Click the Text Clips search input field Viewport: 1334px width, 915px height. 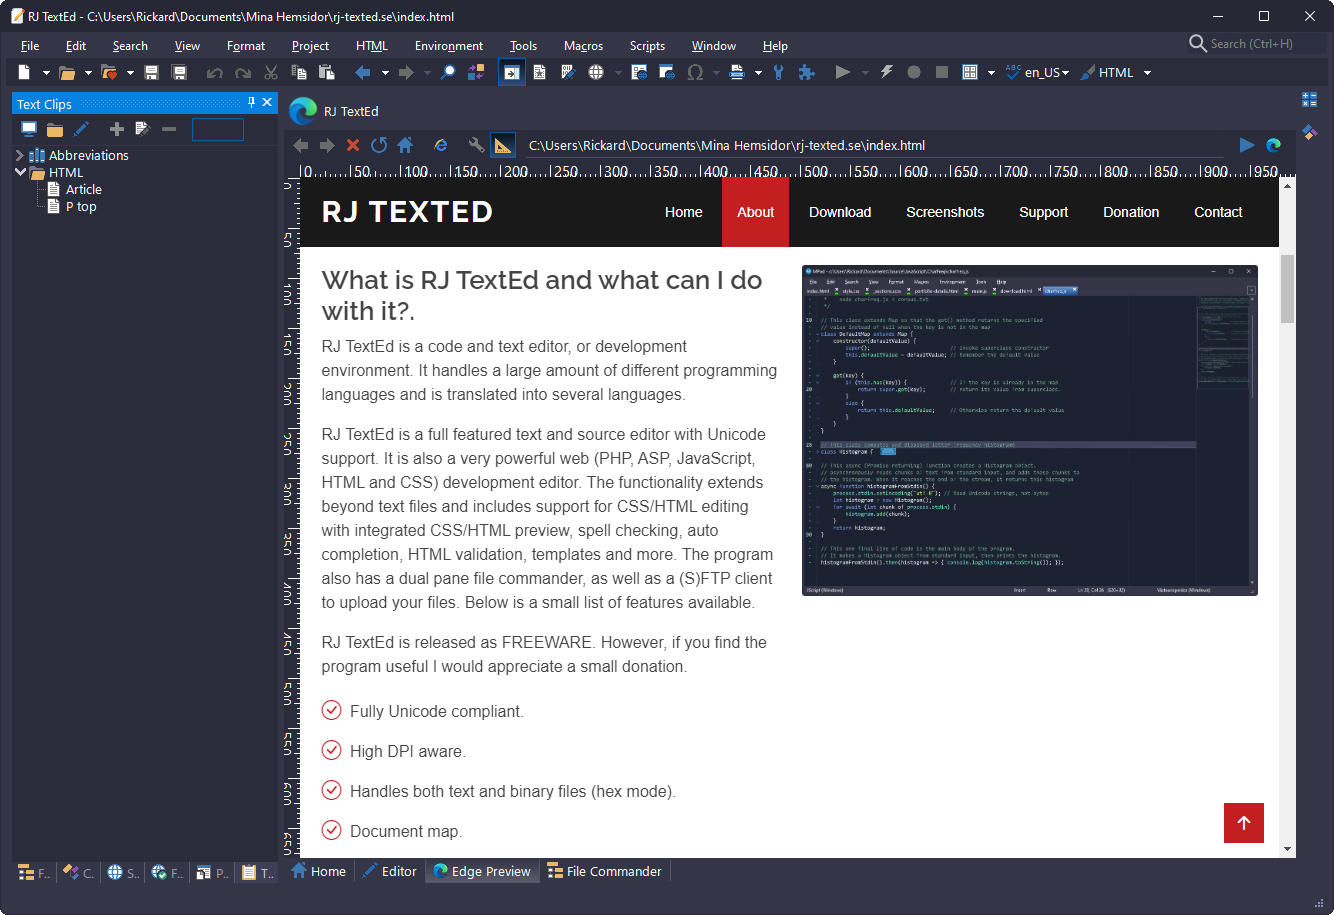click(x=218, y=129)
